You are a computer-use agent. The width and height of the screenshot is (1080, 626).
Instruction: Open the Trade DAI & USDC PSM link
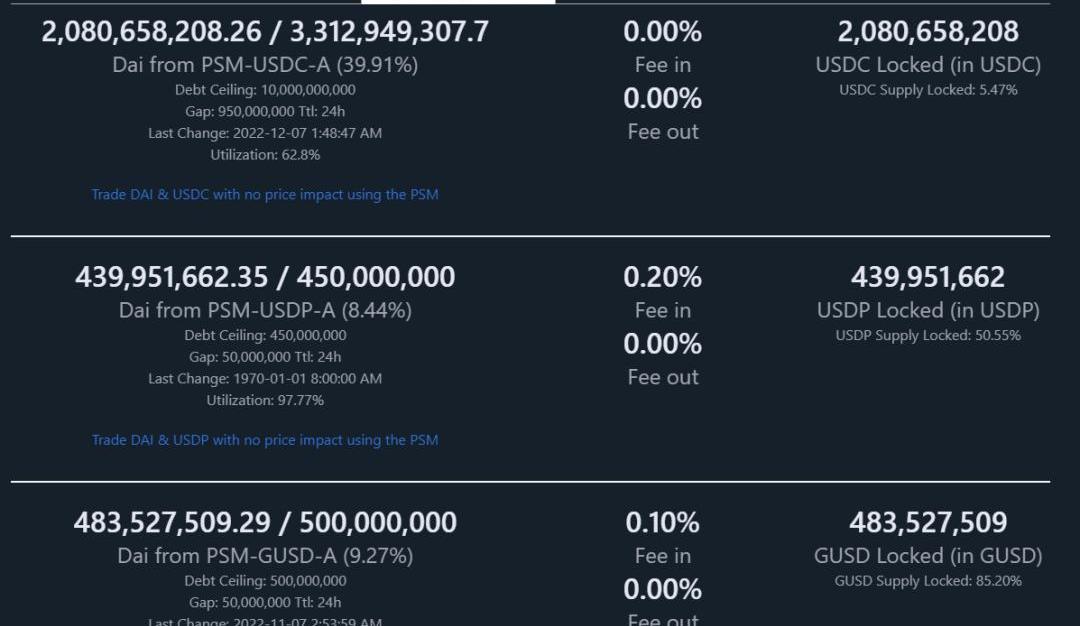265,194
